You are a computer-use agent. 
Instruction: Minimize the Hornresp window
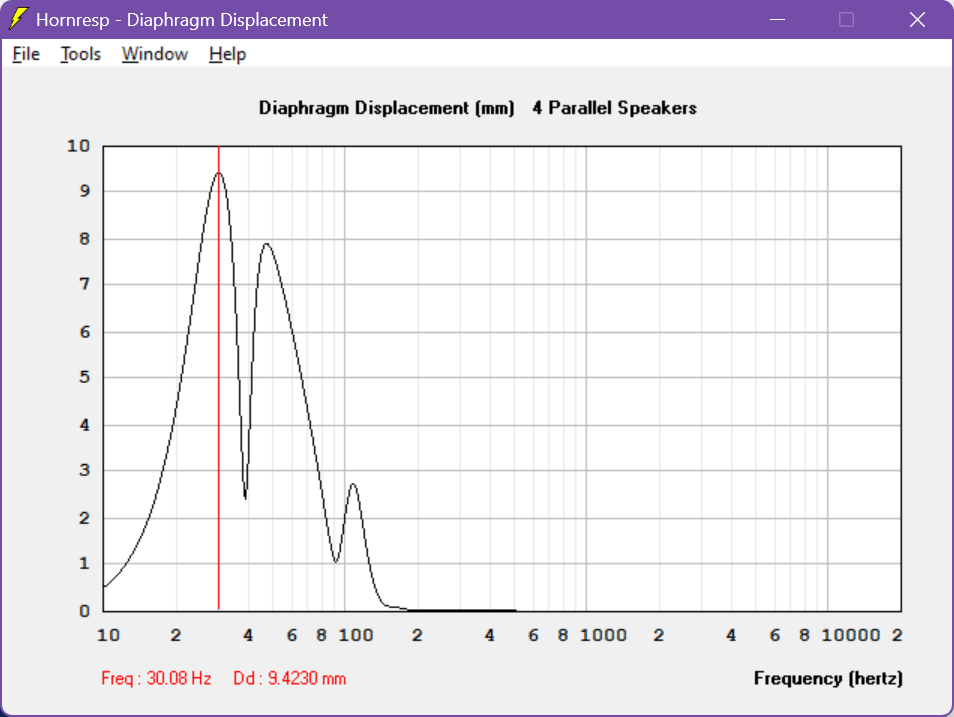click(777, 19)
